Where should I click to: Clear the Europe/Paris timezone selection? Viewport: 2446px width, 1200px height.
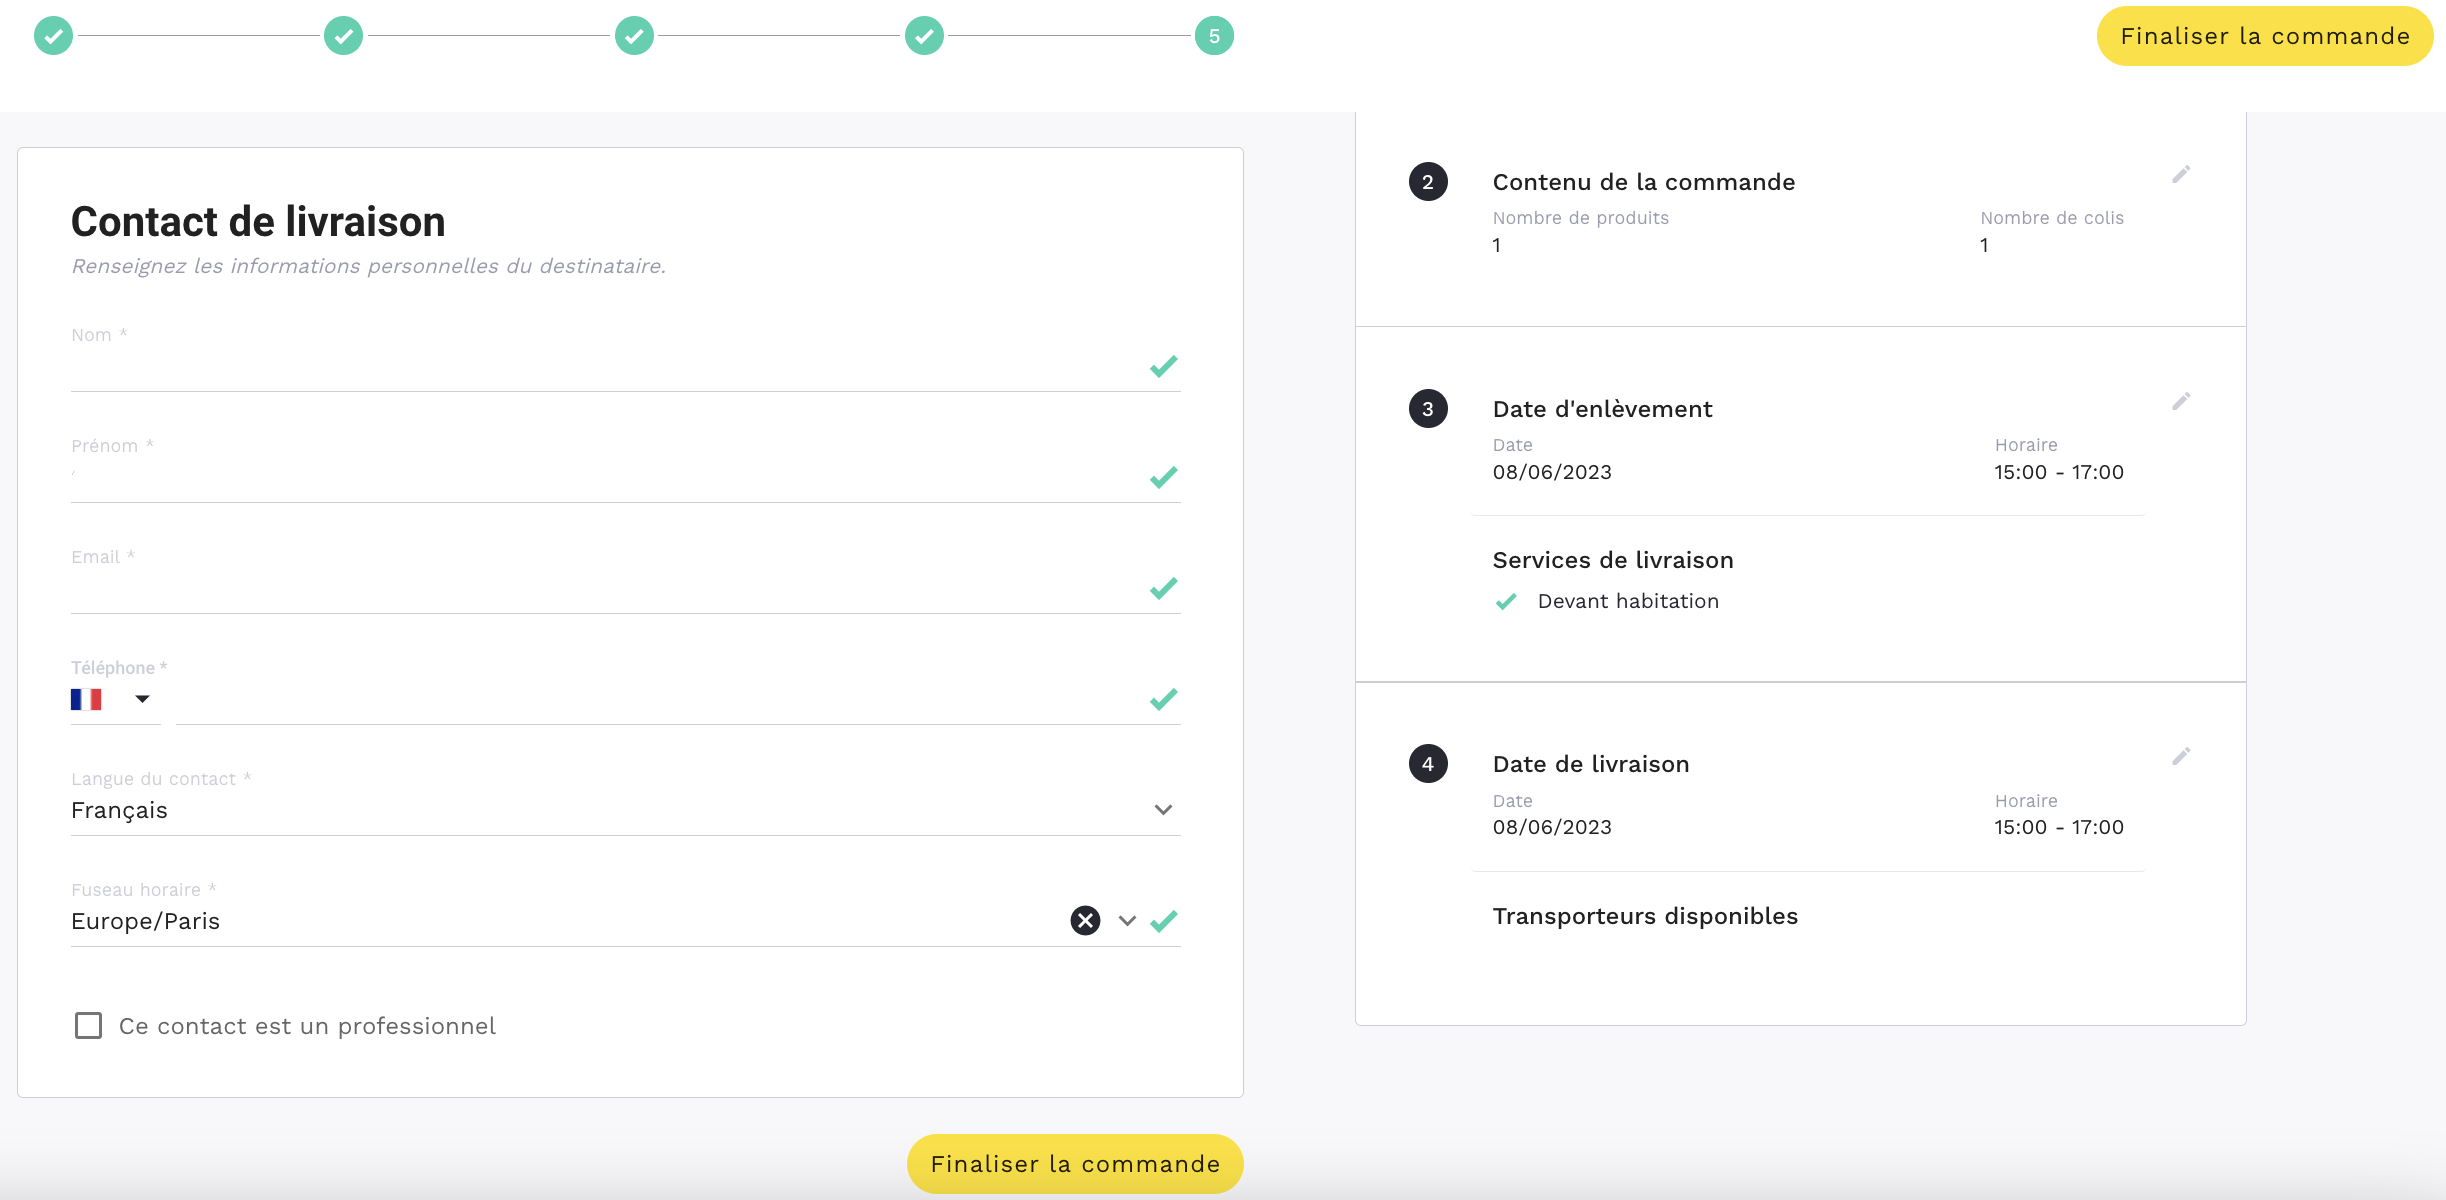pyautogui.click(x=1085, y=920)
